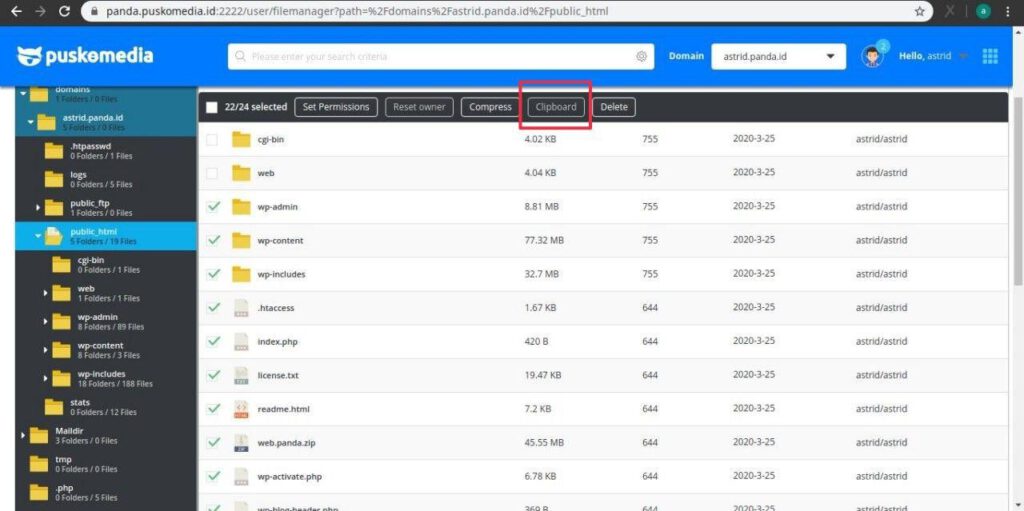1024x511 pixels.
Task: Click the wp-activate.php file icon
Action: [241, 476]
